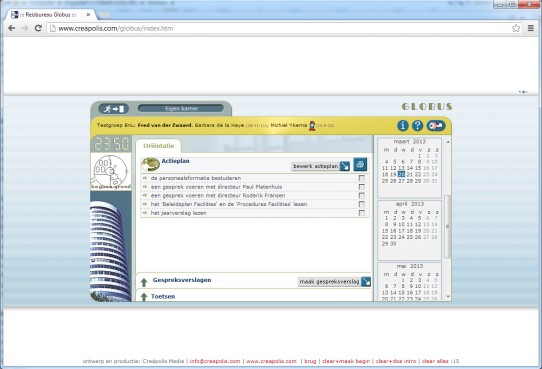542x369 pixels.
Task: Click the calendar panel scrollbar thumb
Action: point(448,226)
